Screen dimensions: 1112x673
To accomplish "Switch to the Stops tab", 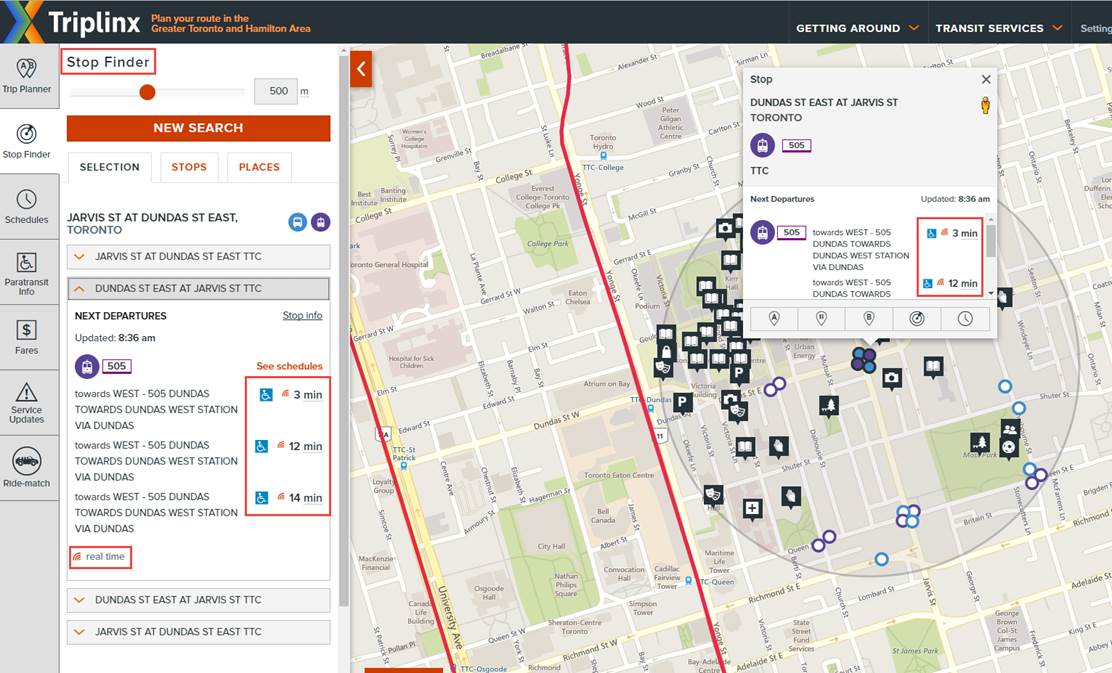I will (x=189, y=167).
